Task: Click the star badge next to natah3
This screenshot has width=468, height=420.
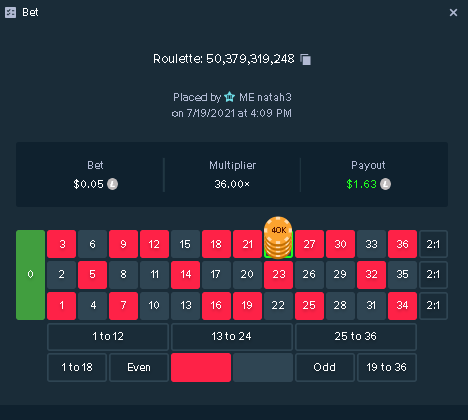Action: [230, 97]
